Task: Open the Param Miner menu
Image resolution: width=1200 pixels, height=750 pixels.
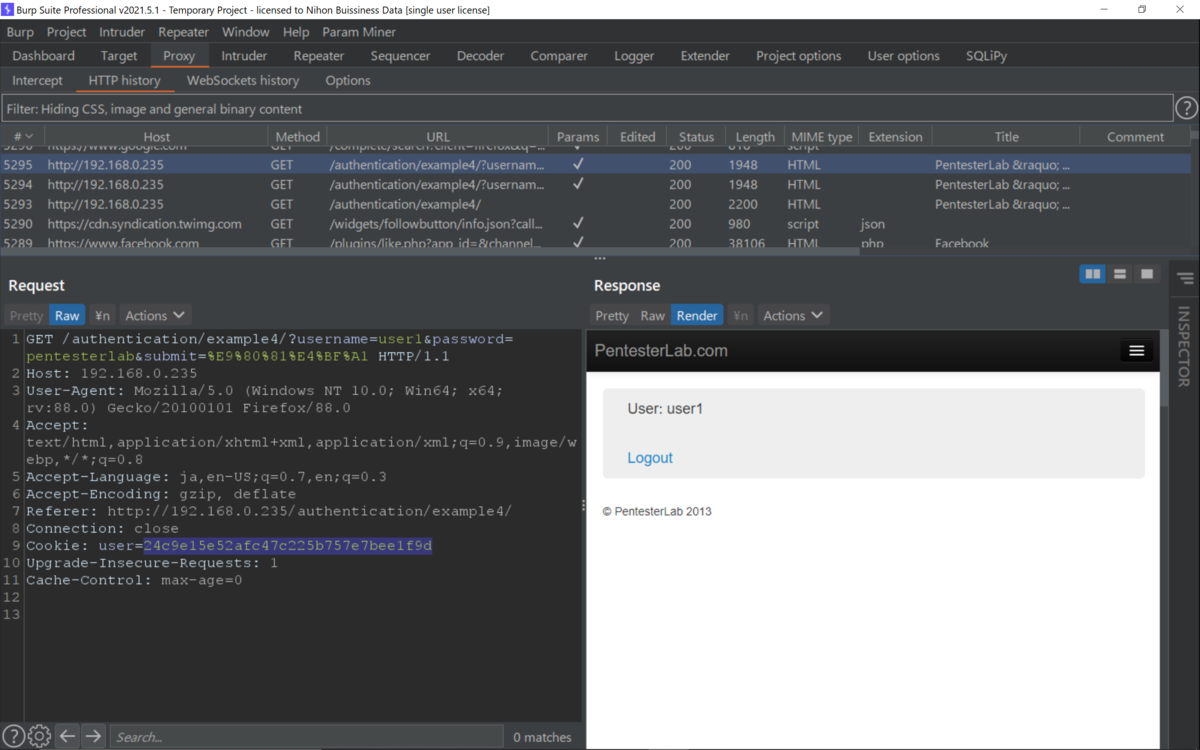Action: [x=359, y=32]
